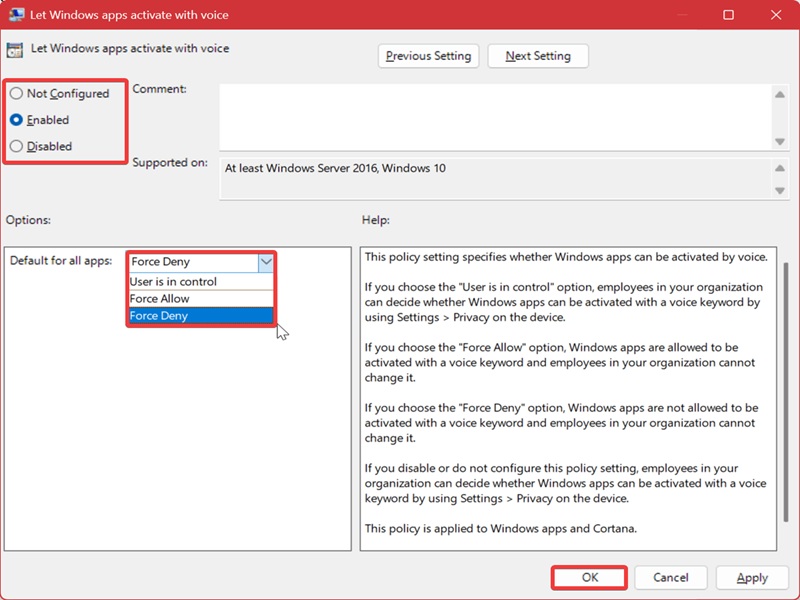Click Comment box scroll down arrow

(780, 141)
